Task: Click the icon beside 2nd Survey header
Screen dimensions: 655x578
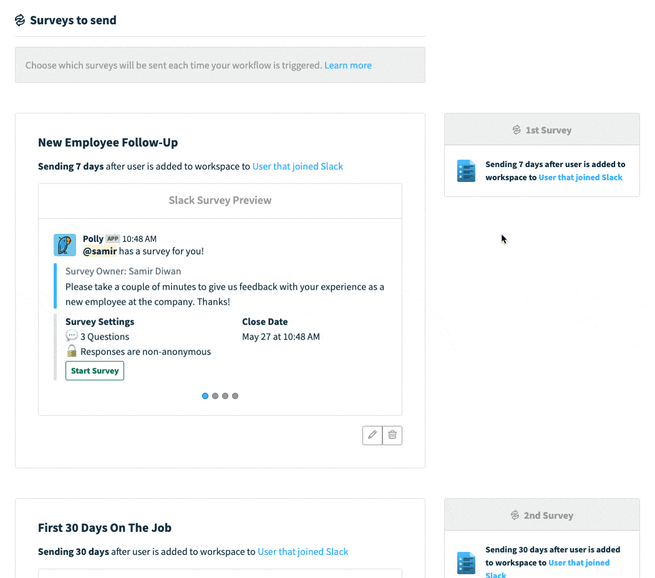Action: 515,515
